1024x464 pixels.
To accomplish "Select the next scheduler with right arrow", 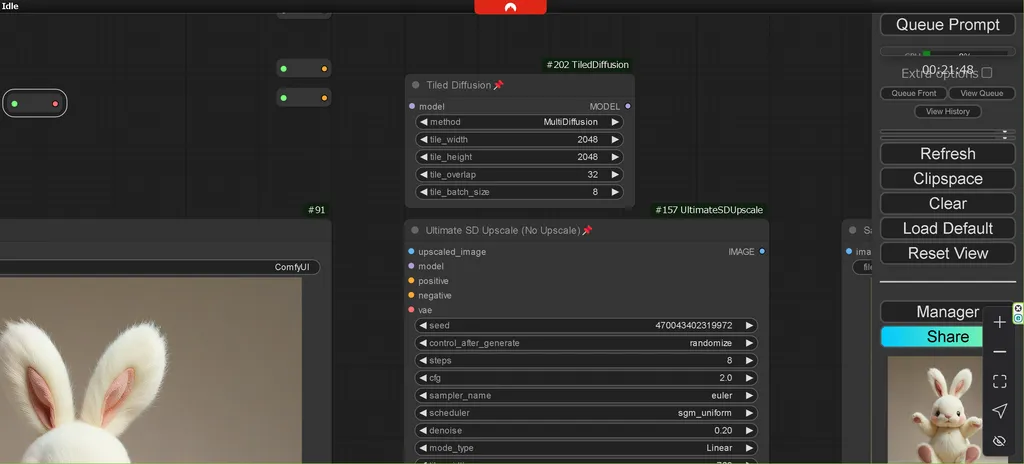I will pyautogui.click(x=749, y=413).
